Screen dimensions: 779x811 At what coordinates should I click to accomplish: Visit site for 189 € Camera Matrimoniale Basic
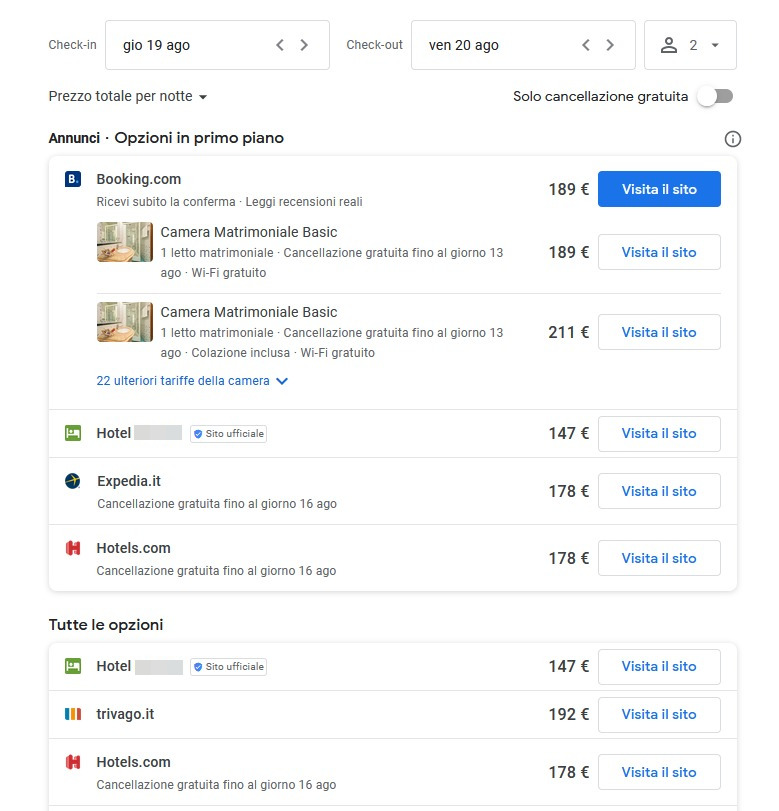[x=659, y=252]
